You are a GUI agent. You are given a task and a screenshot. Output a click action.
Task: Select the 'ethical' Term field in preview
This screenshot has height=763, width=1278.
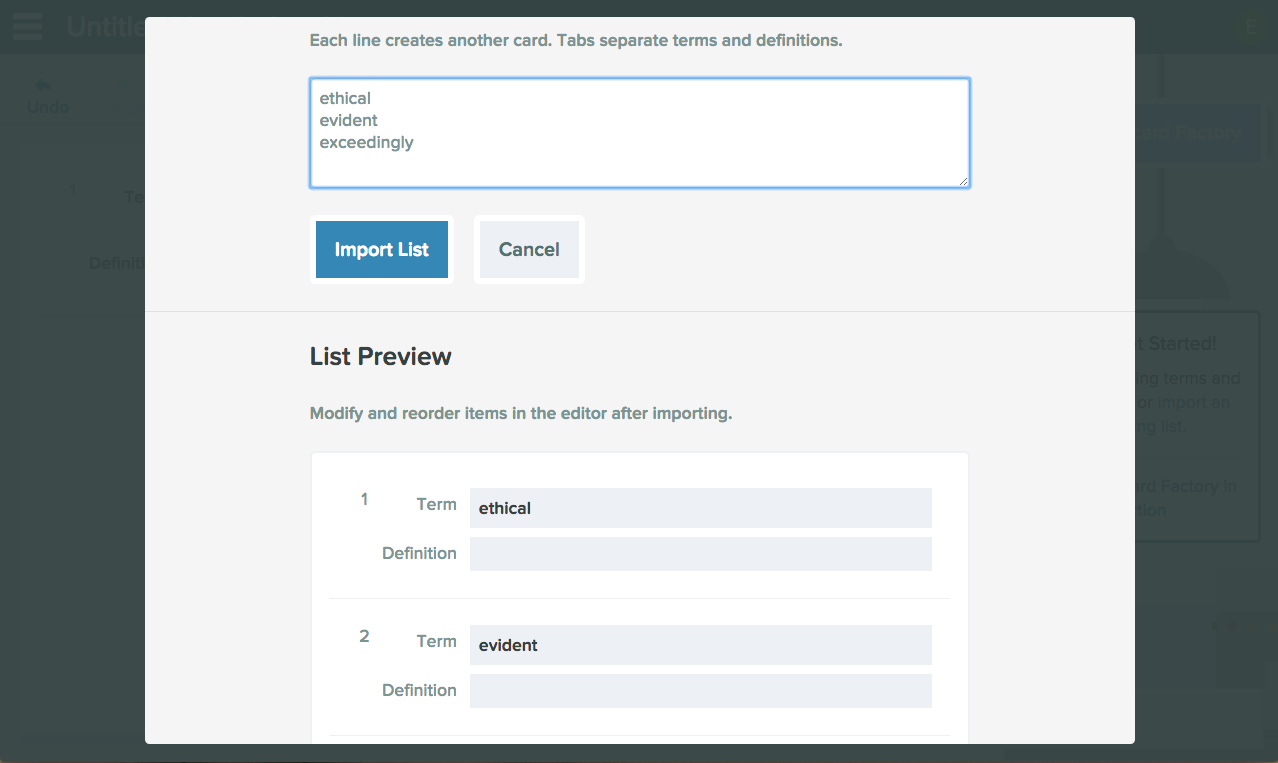pyautogui.click(x=700, y=507)
